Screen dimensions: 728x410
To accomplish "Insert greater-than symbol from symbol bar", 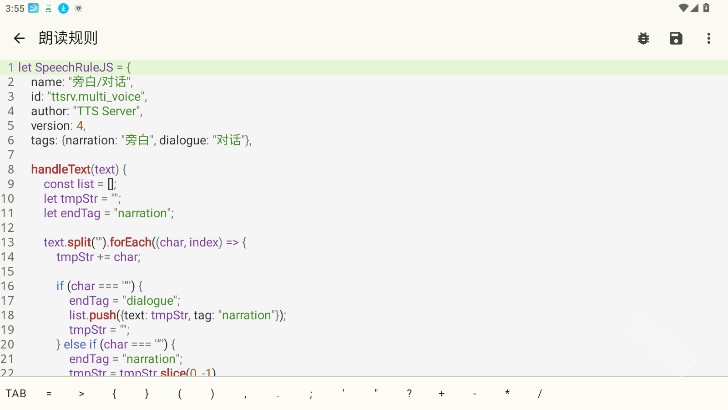I will pyautogui.click(x=82, y=394).
